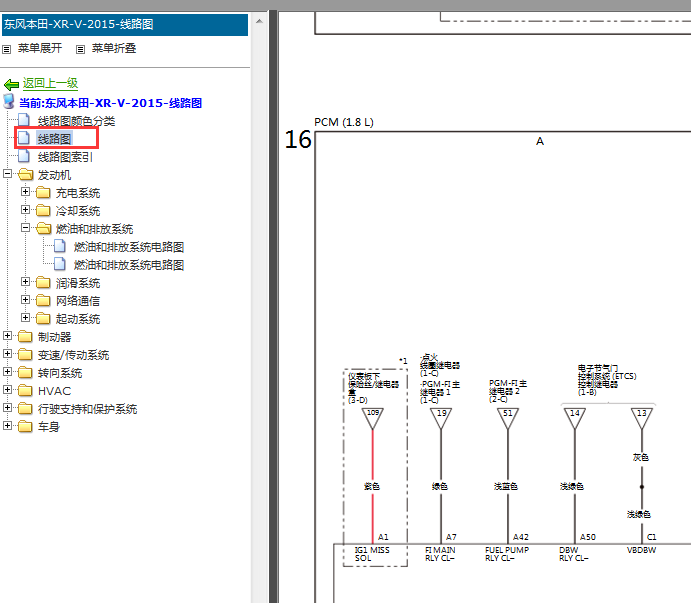
Task: Expand the 转向系统 node
Action: pyautogui.click(x=7, y=372)
